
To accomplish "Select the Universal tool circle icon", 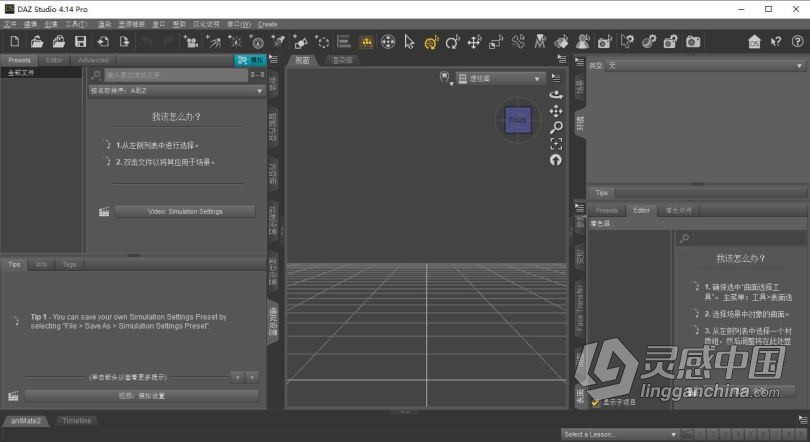I will 388,41.
